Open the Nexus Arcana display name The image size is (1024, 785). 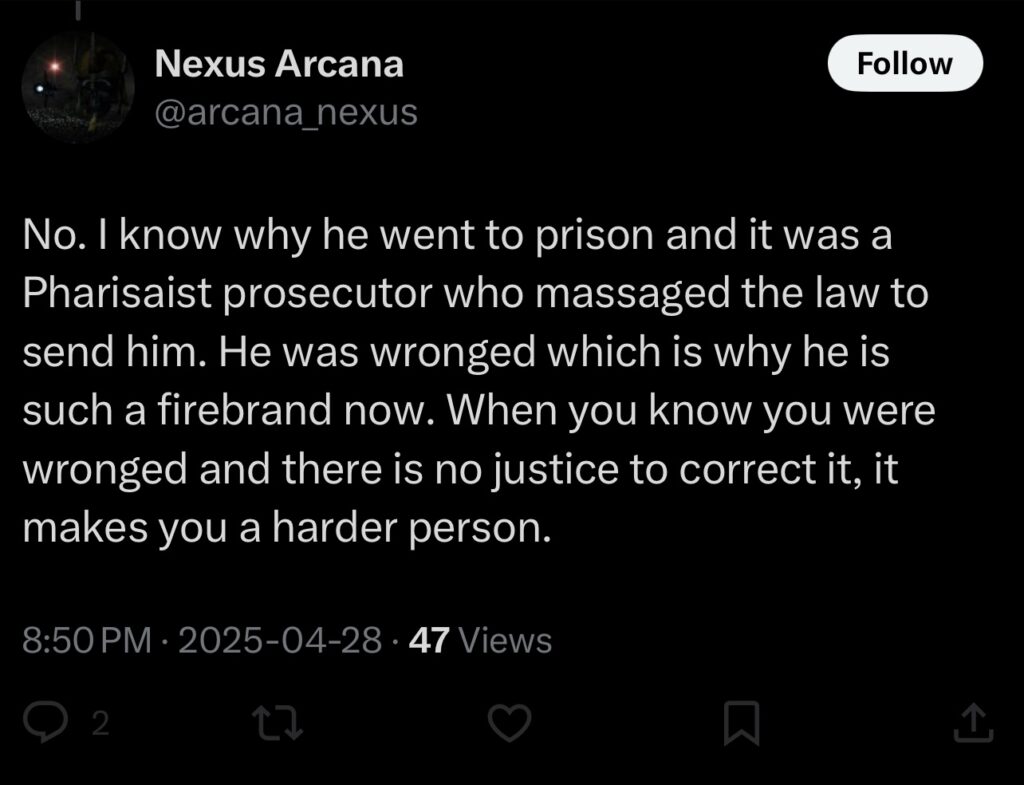[x=279, y=64]
